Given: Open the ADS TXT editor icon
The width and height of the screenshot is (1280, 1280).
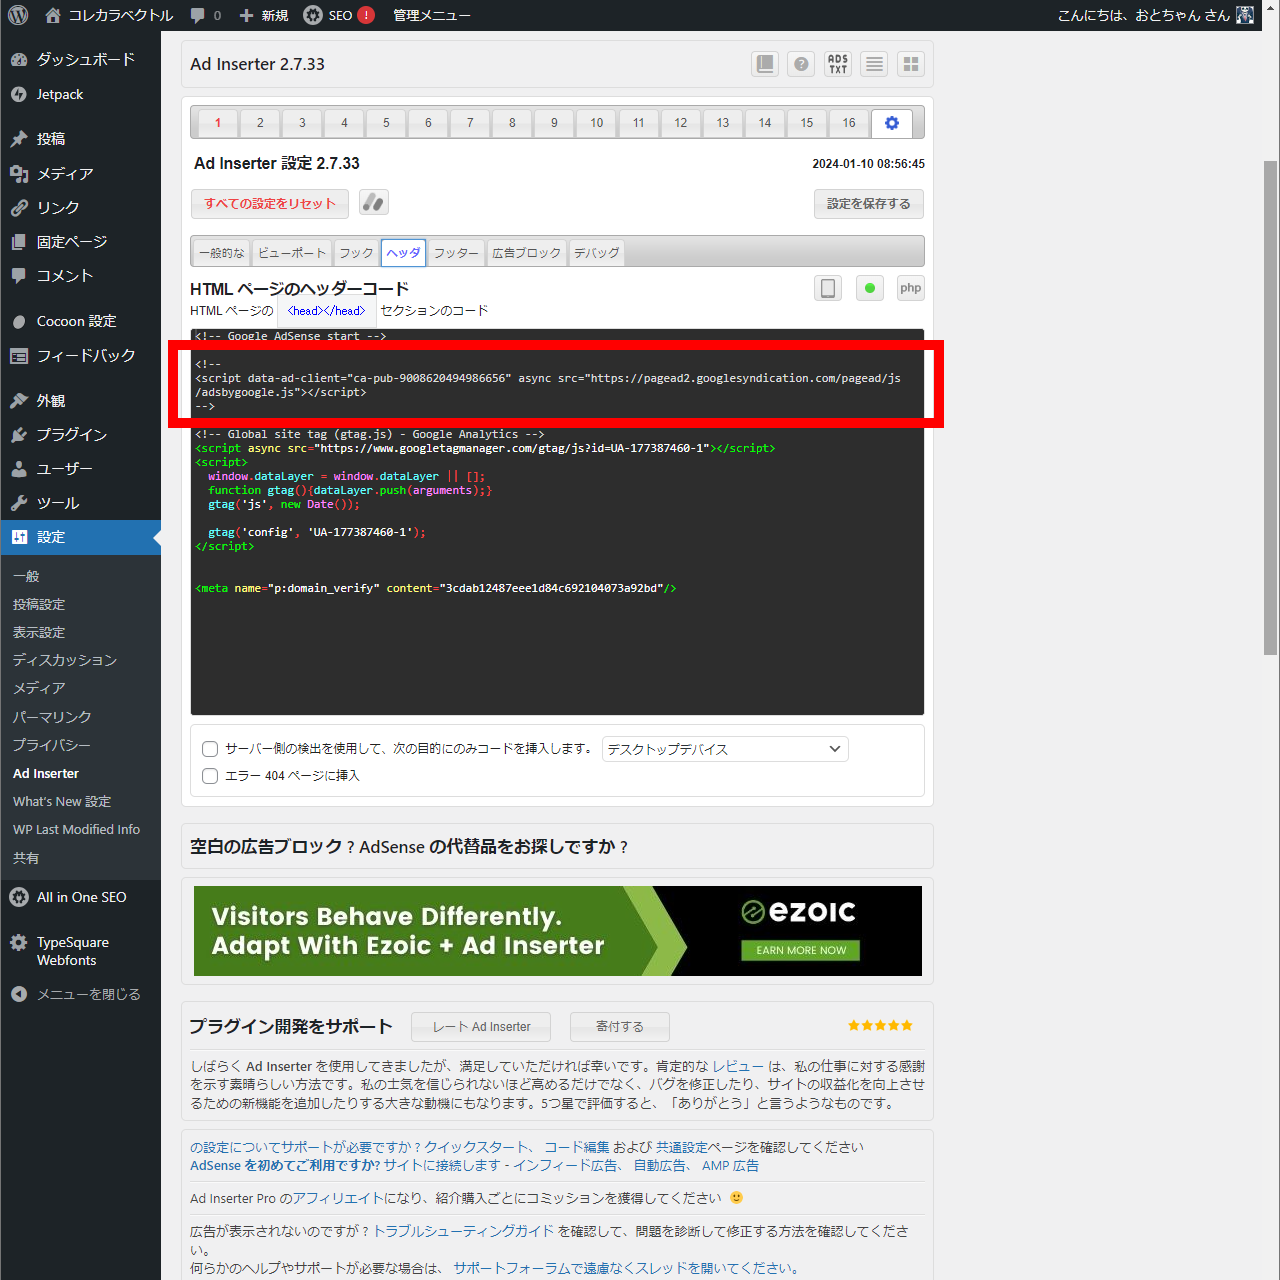Looking at the screenshot, I should 838,64.
